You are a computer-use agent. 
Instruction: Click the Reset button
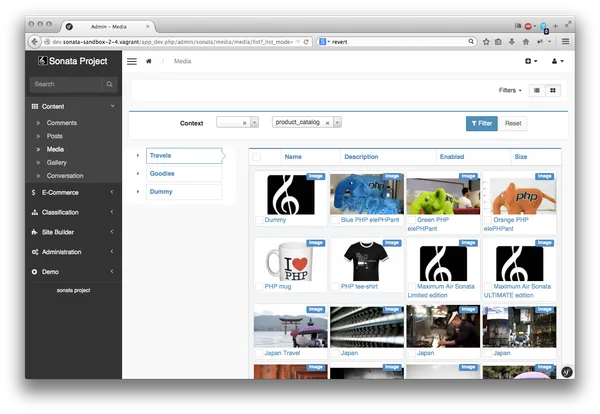click(513, 123)
